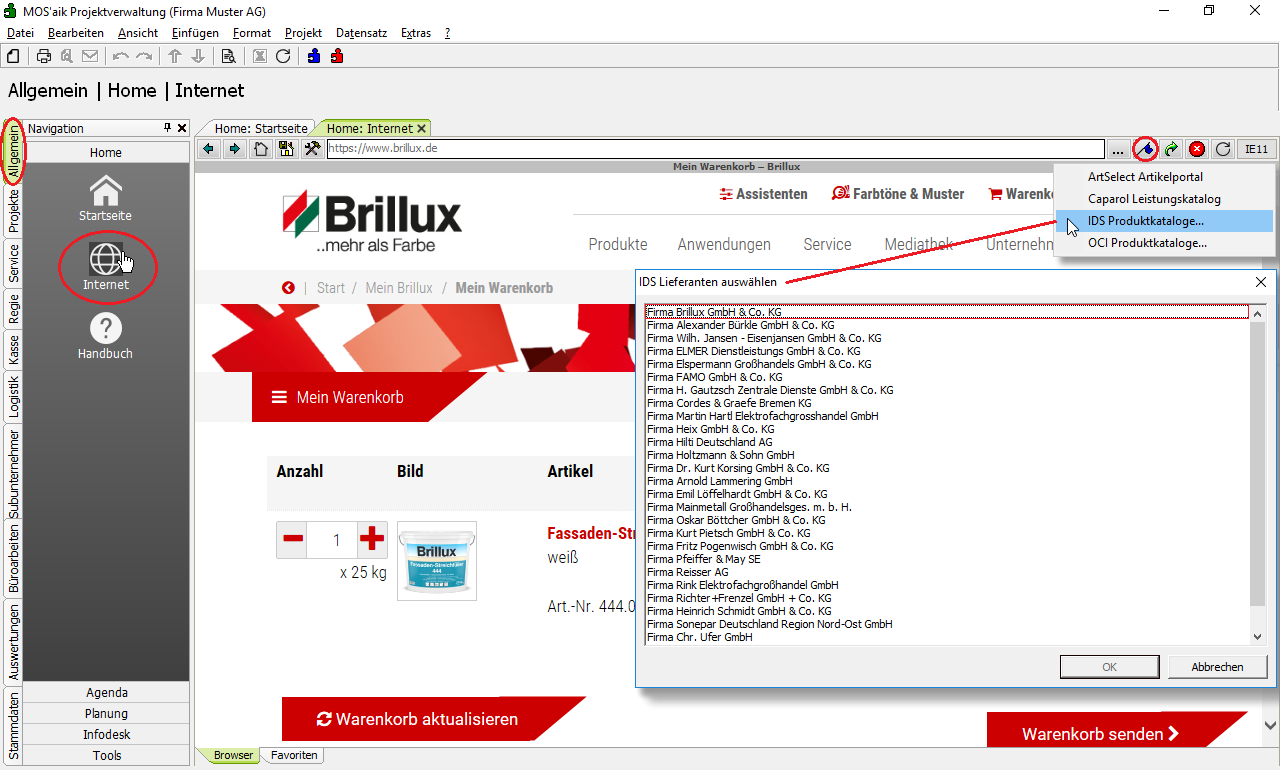Click the printer icon in the toolbar

[x=44, y=56]
